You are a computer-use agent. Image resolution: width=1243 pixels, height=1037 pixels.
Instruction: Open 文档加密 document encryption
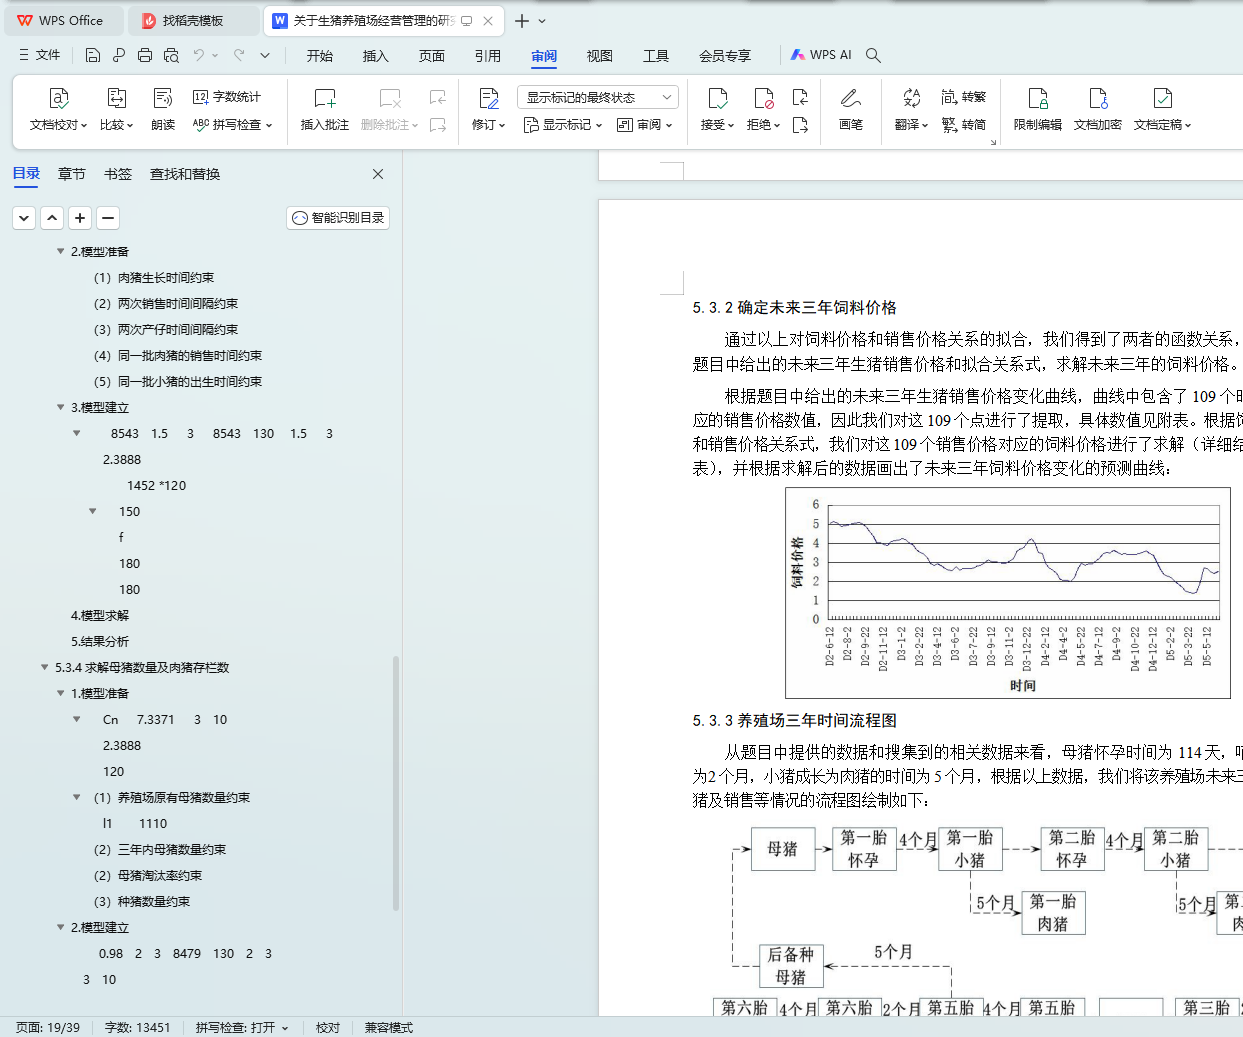1098,109
